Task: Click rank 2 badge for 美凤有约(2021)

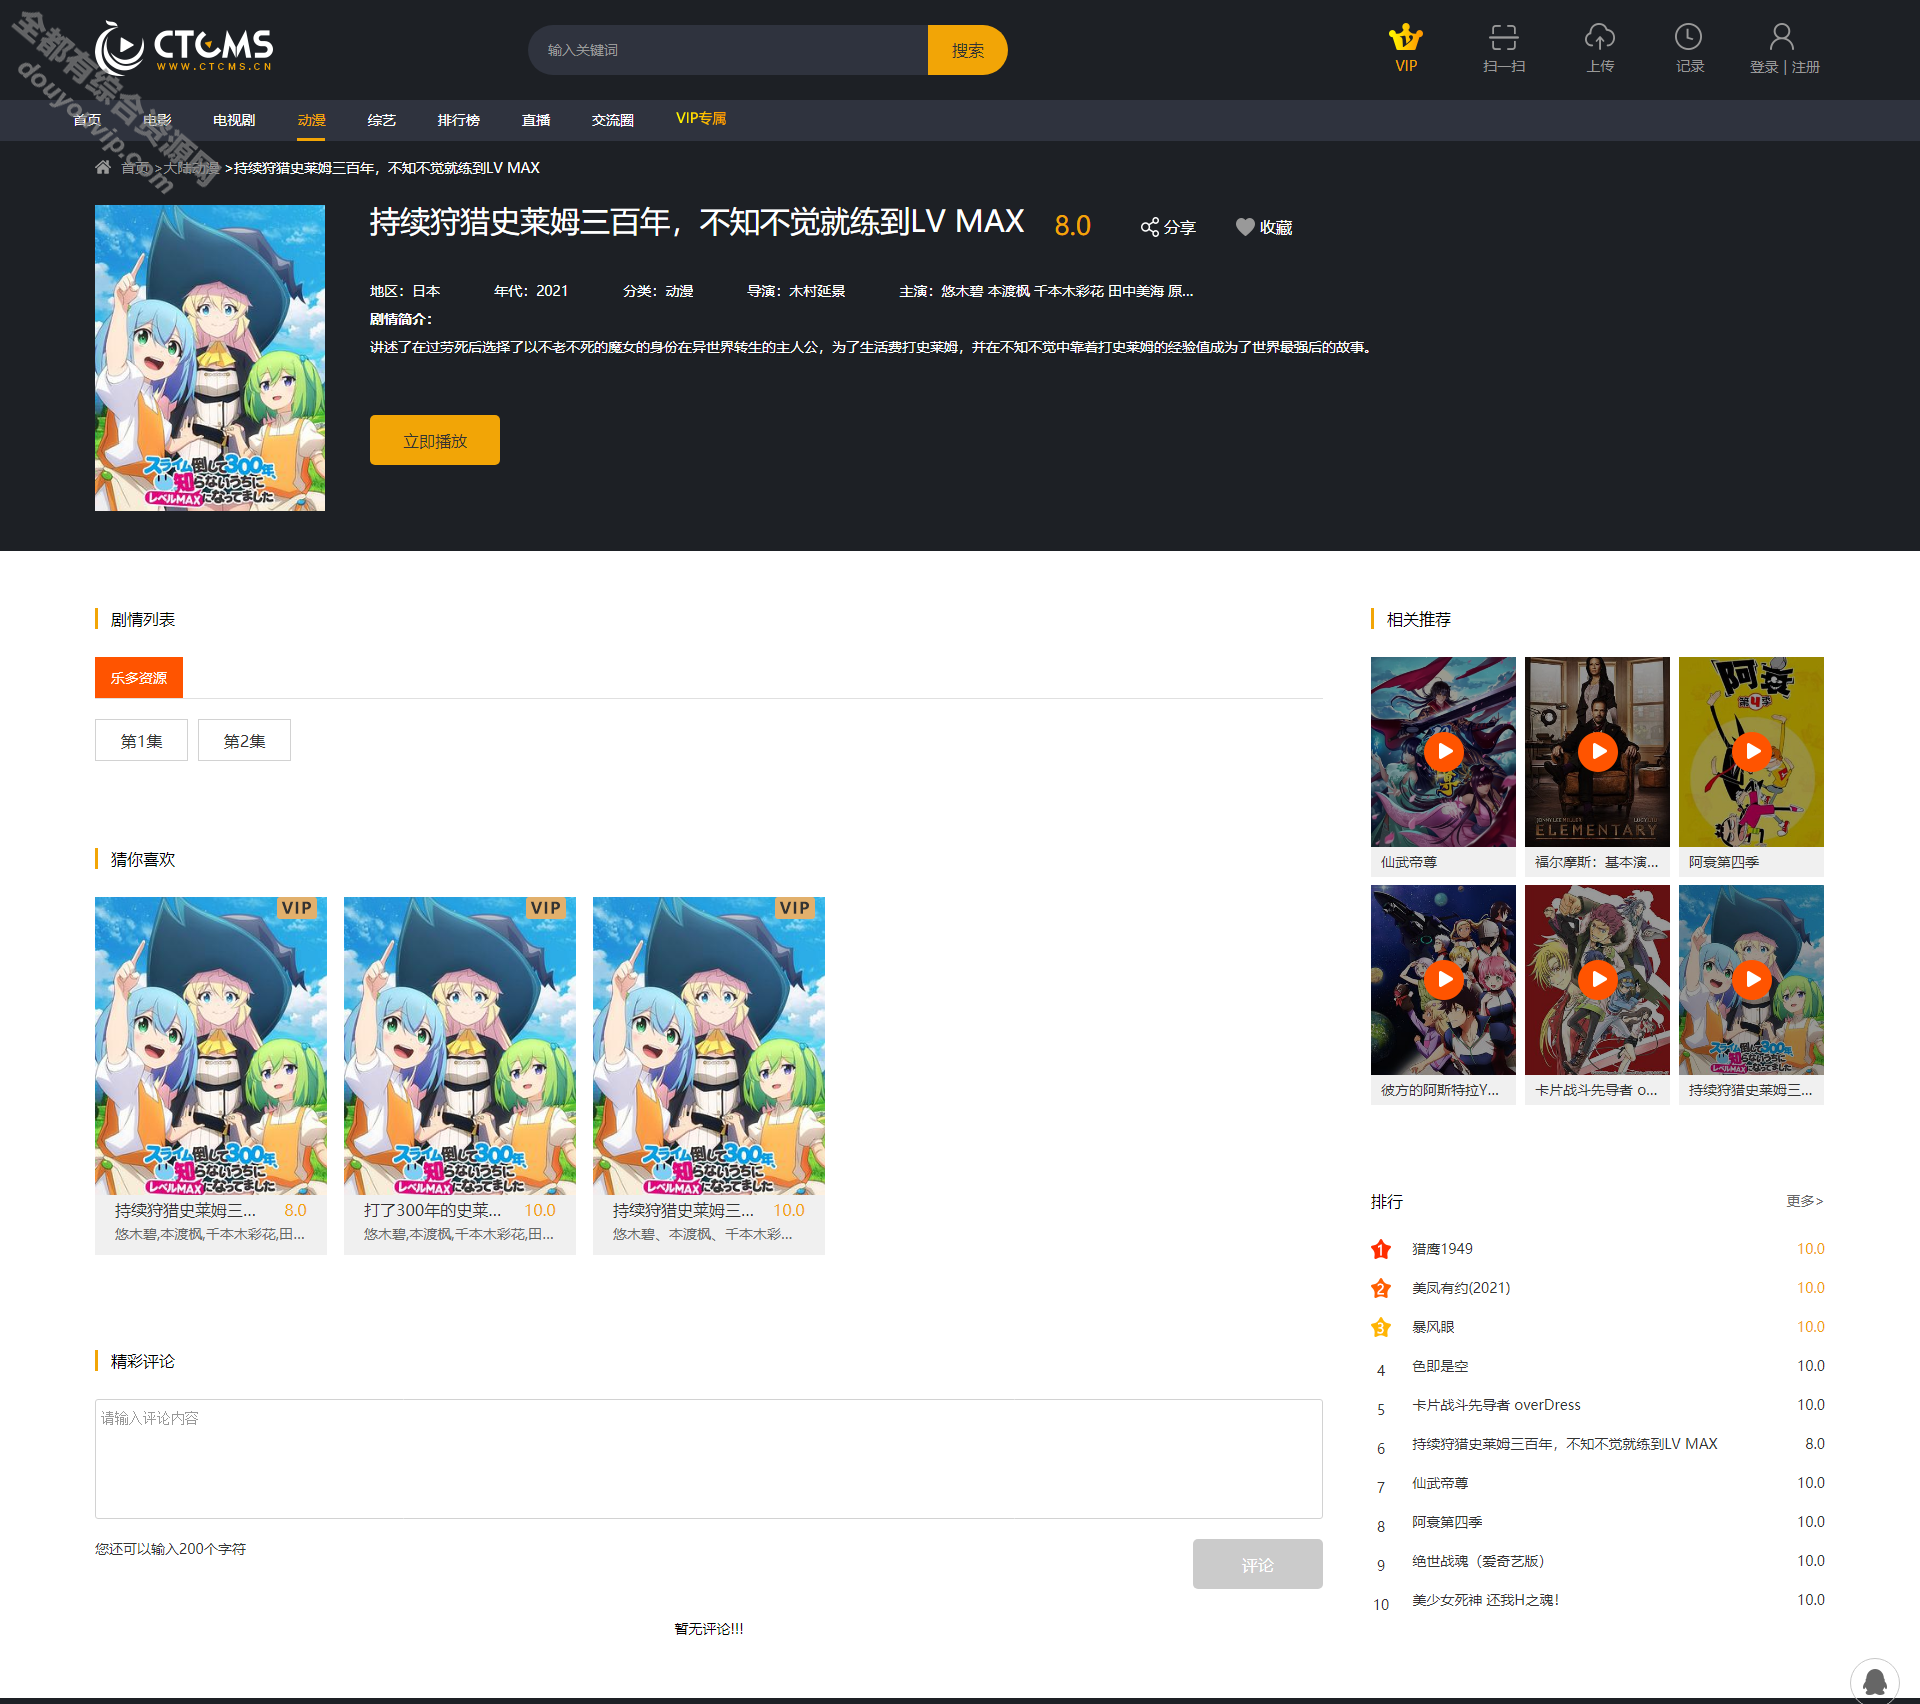Action: point(1381,1288)
